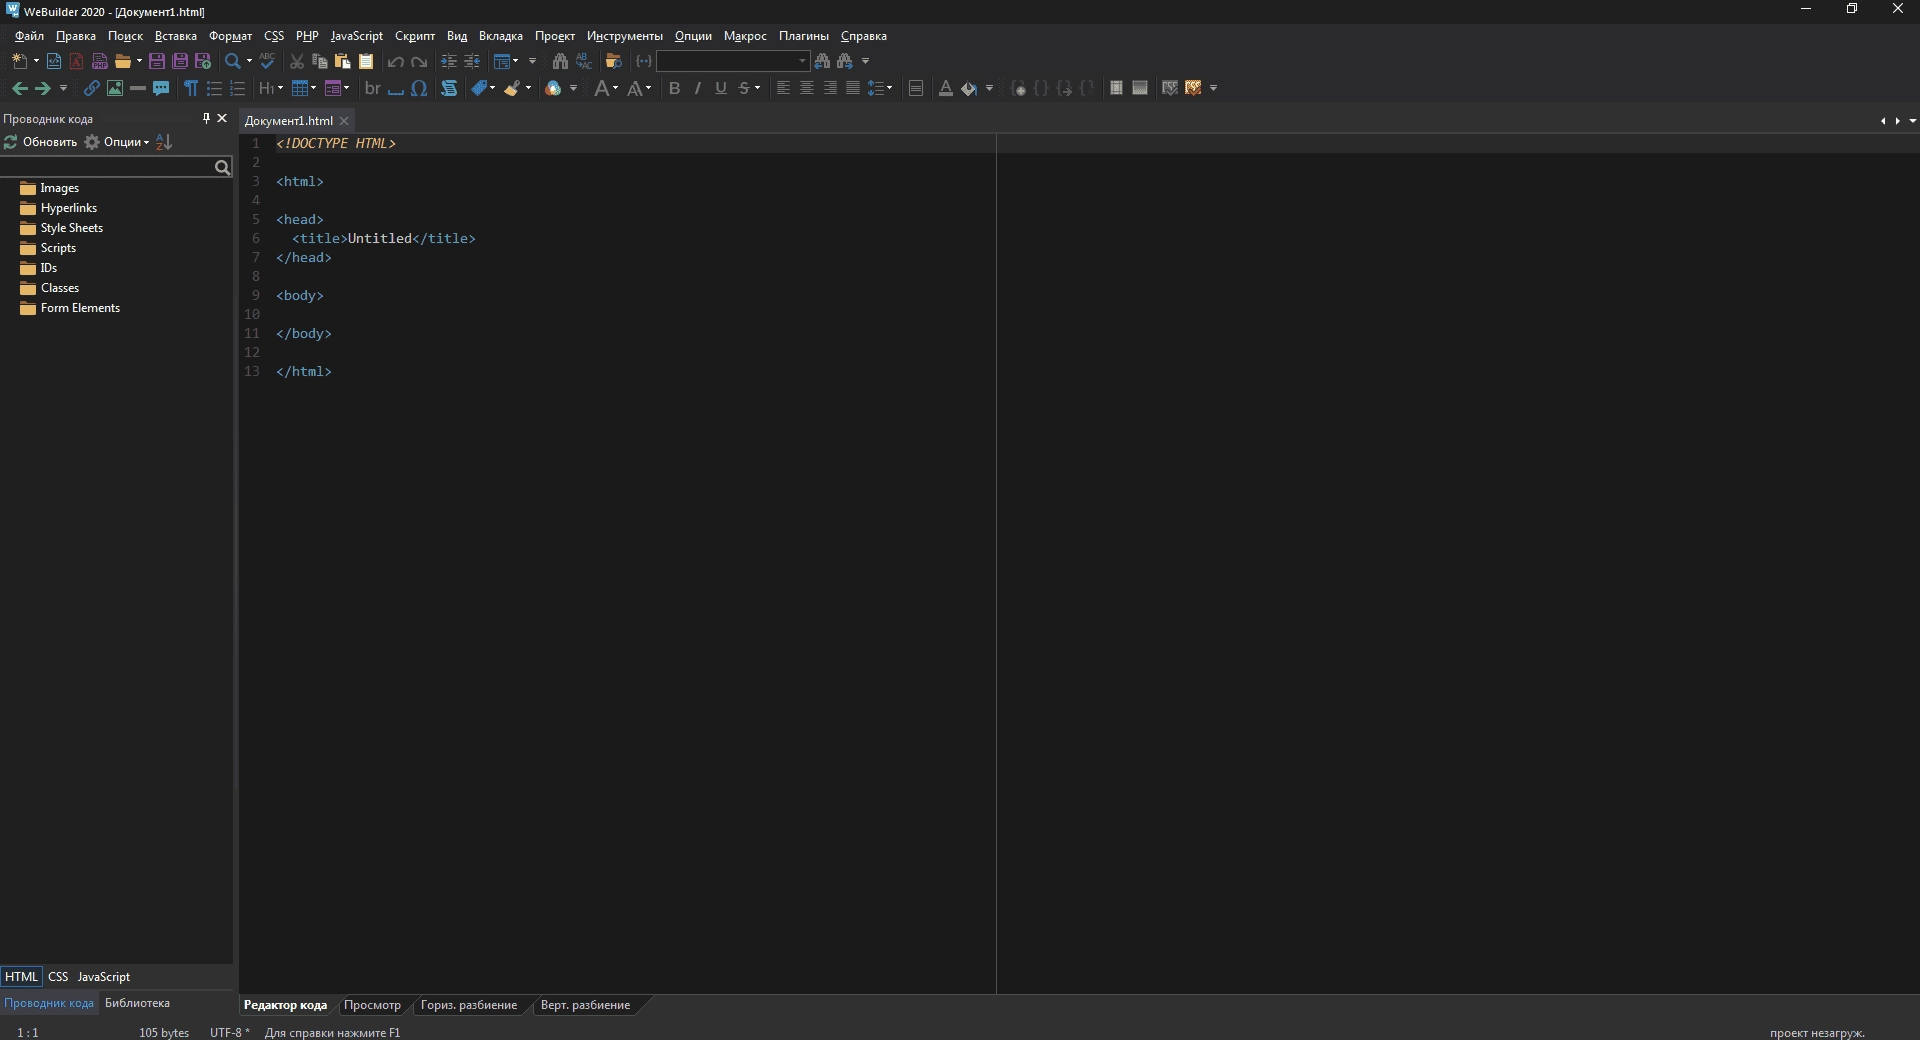The height and width of the screenshot is (1040, 1920).
Task: Switch to the Библиотека panel tab
Action: (137, 1003)
